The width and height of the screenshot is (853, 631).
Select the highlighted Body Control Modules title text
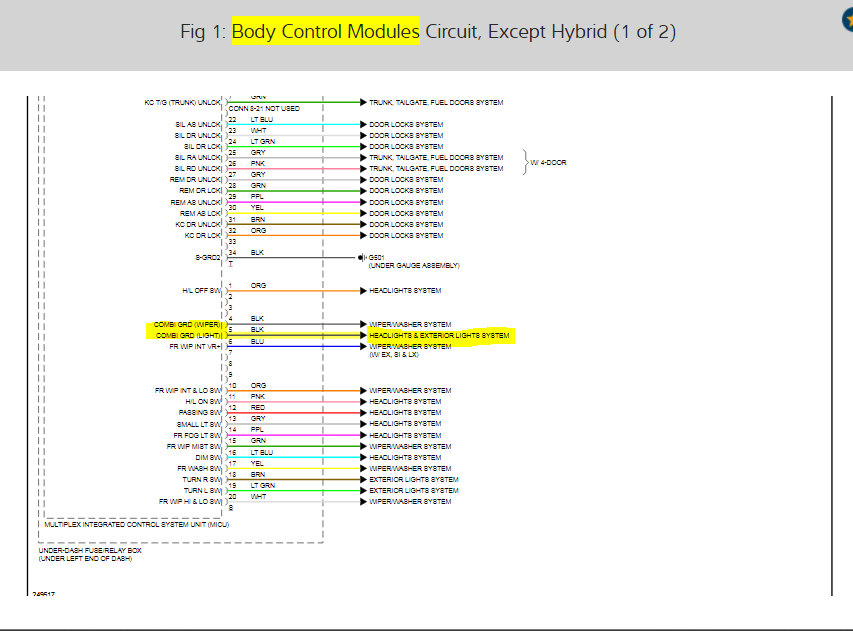click(x=326, y=32)
